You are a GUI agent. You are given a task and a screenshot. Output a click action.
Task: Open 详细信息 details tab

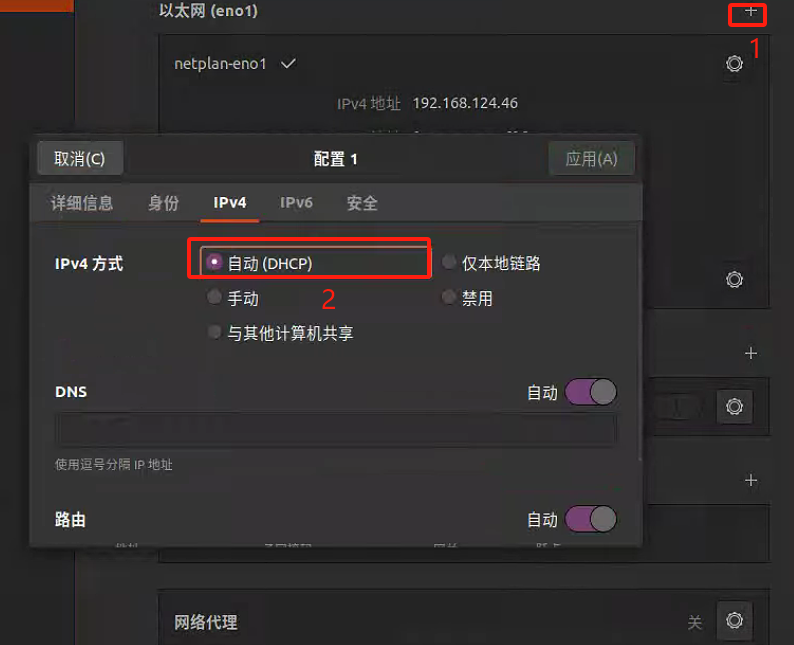82,203
